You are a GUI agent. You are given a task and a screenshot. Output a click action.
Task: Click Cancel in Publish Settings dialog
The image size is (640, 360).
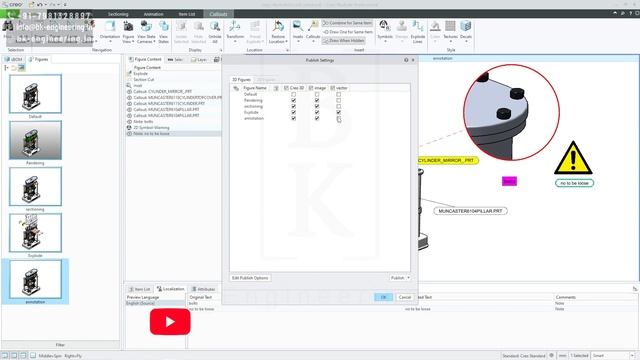click(404, 297)
